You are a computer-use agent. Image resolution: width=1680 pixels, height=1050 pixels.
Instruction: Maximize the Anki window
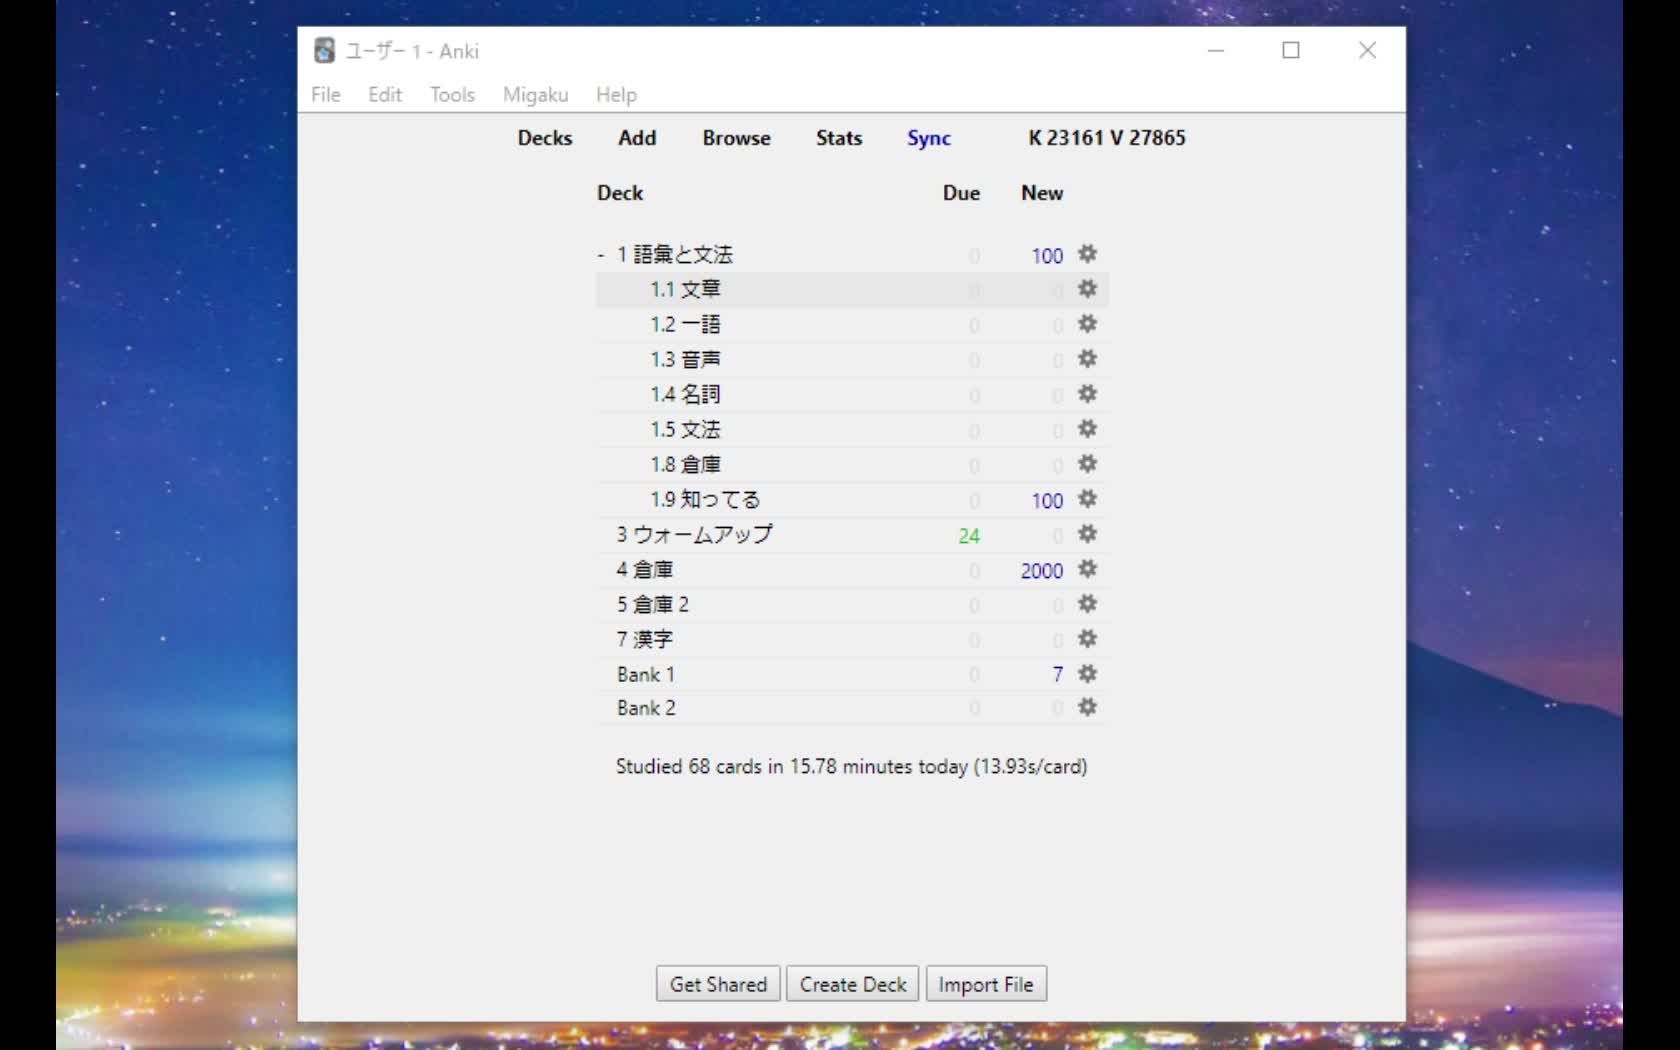pos(1291,50)
